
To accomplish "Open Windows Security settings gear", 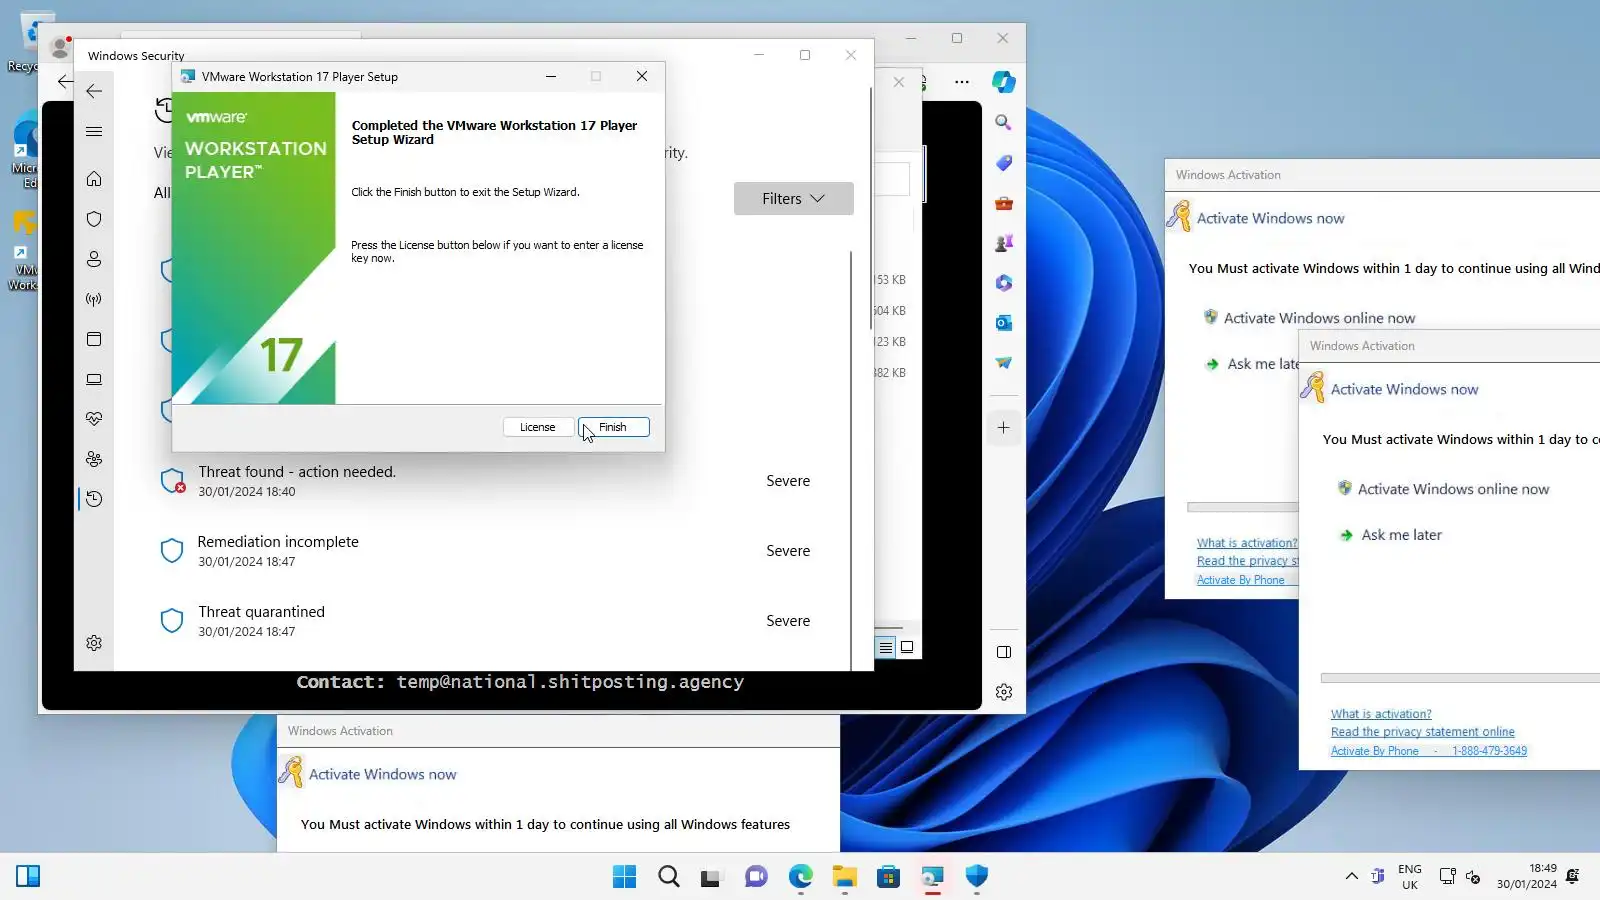I will click(94, 643).
